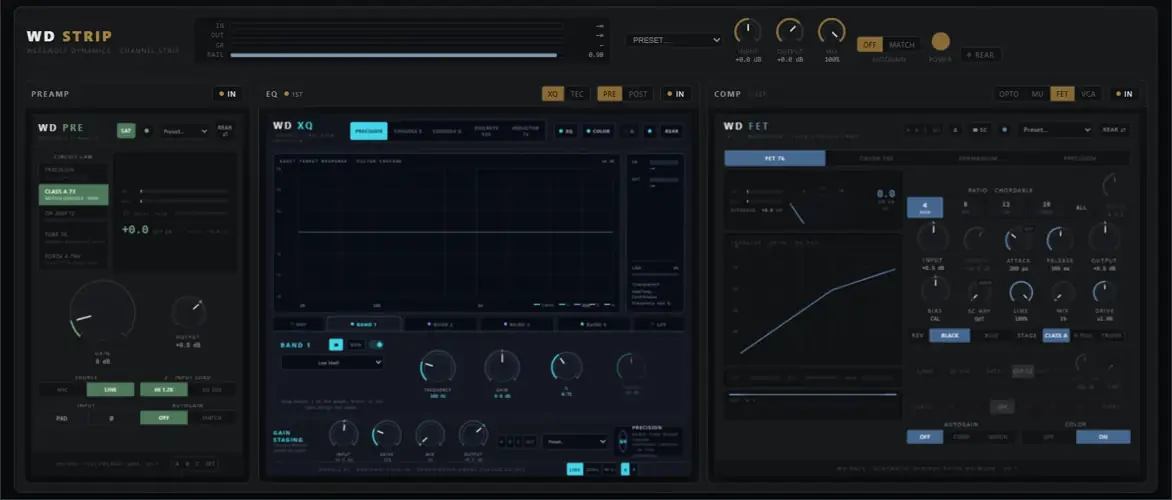Open the Low Shelf filter type dropdown
The width and height of the screenshot is (1172, 500).
tap(333, 362)
